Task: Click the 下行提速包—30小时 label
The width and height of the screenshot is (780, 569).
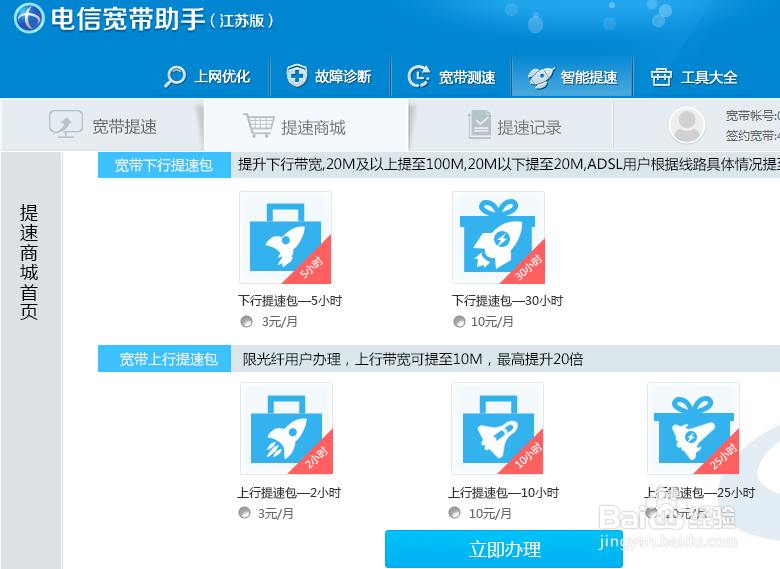Action: pos(507,300)
